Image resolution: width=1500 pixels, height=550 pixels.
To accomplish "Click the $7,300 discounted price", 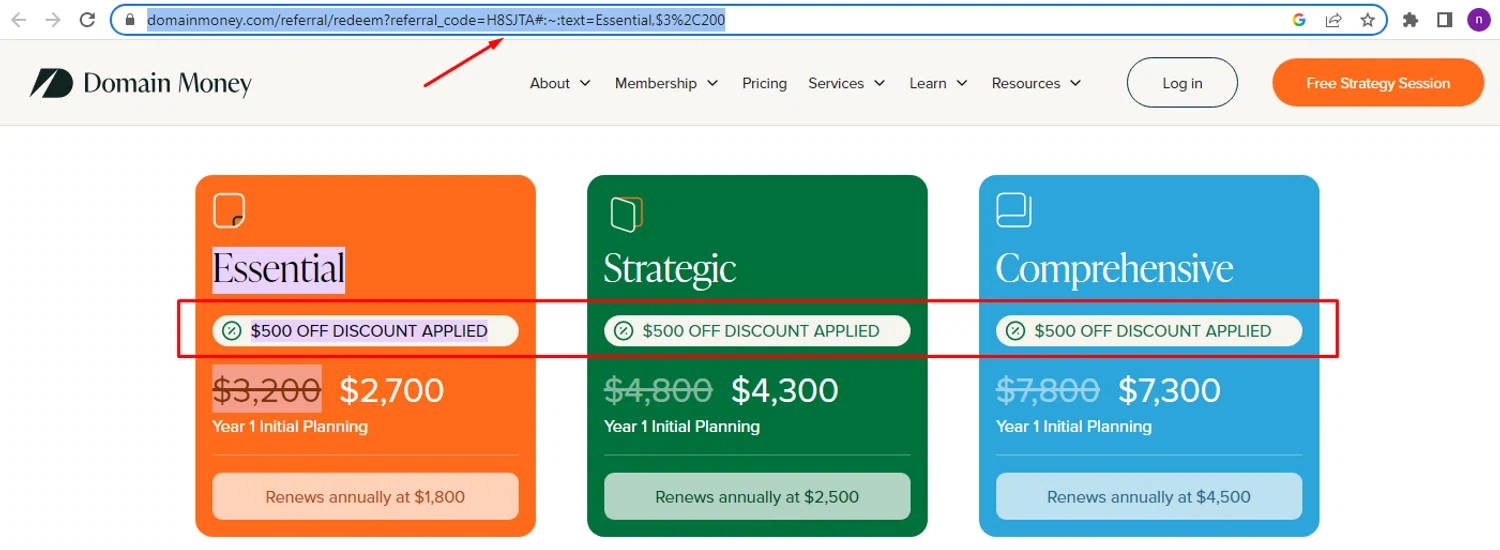I will click(1170, 390).
